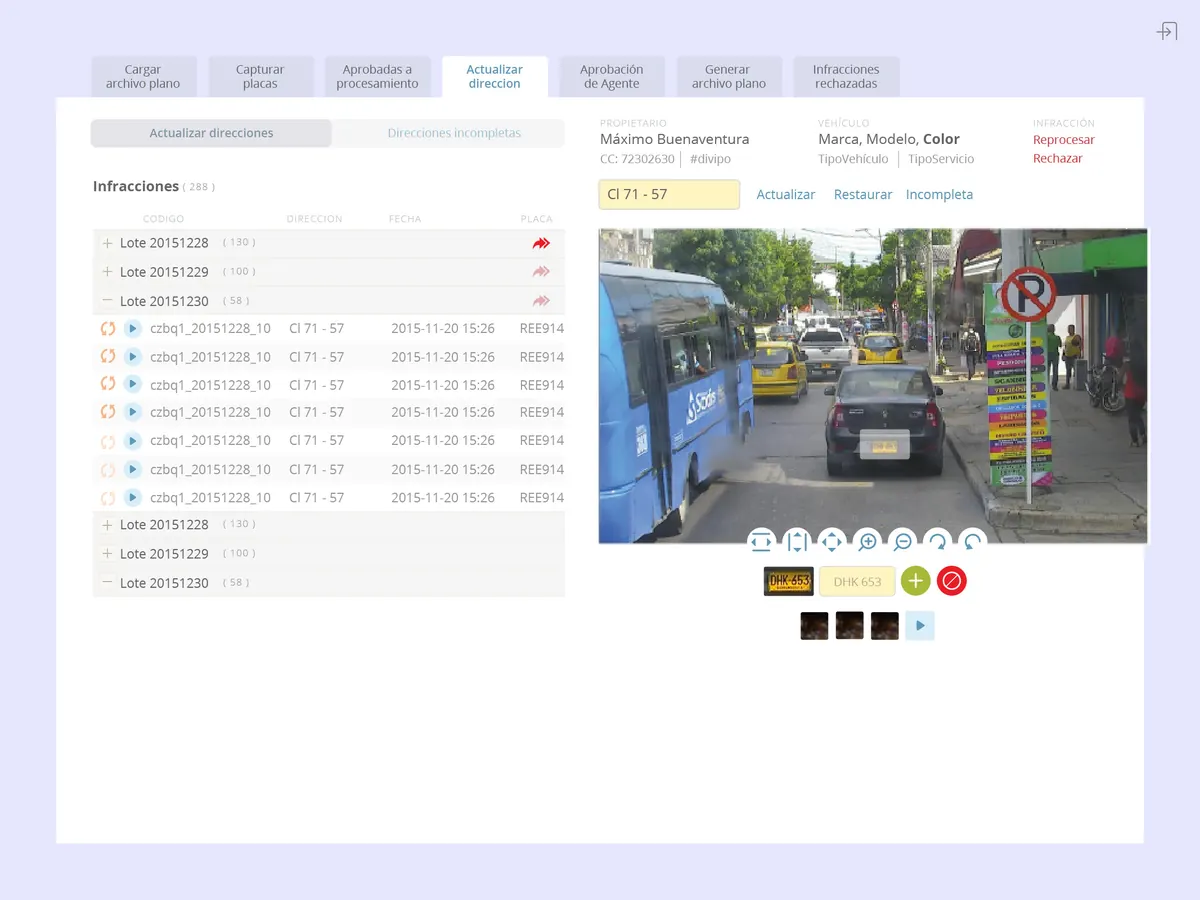This screenshot has height=900, width=1200.
Task: Click the logout icon in the top corner
Action: point(1166,31)
